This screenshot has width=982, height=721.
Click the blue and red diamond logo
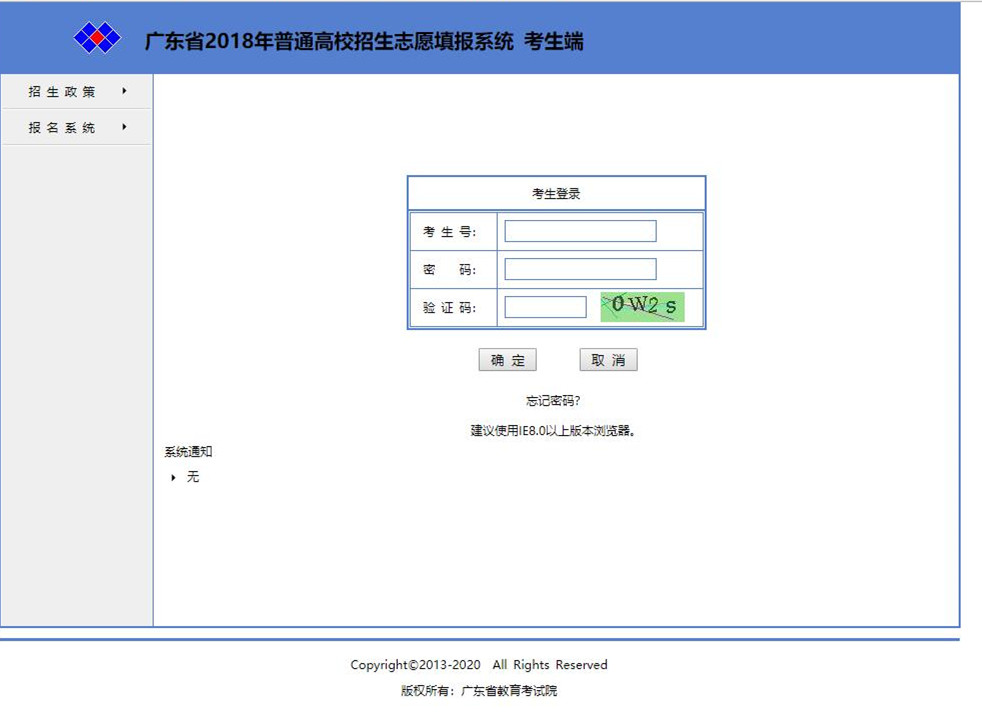(x=97, y=39)
